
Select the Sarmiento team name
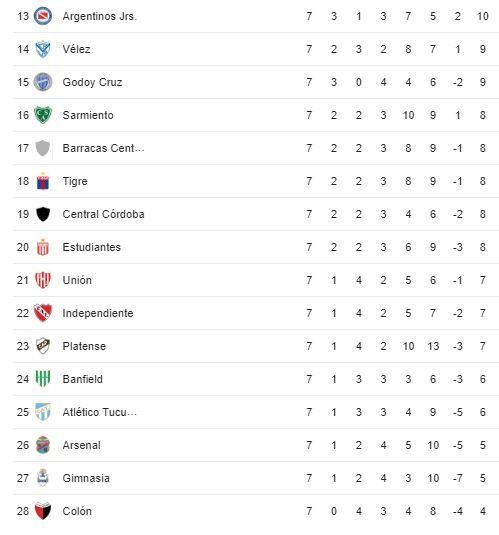[88, 115]
